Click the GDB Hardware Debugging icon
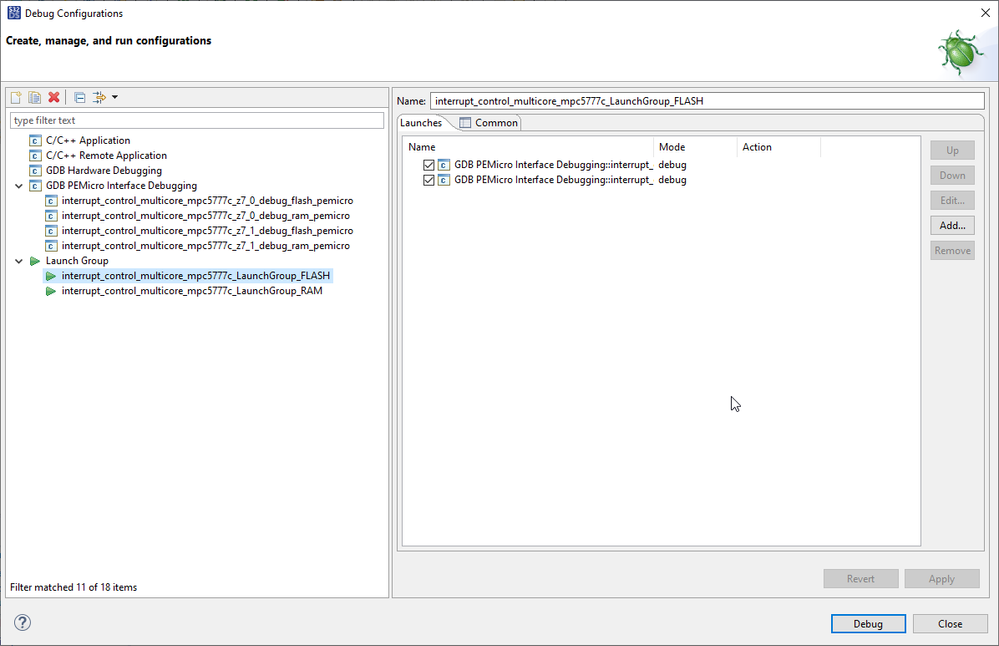999x646 pixels. (35, 171)
